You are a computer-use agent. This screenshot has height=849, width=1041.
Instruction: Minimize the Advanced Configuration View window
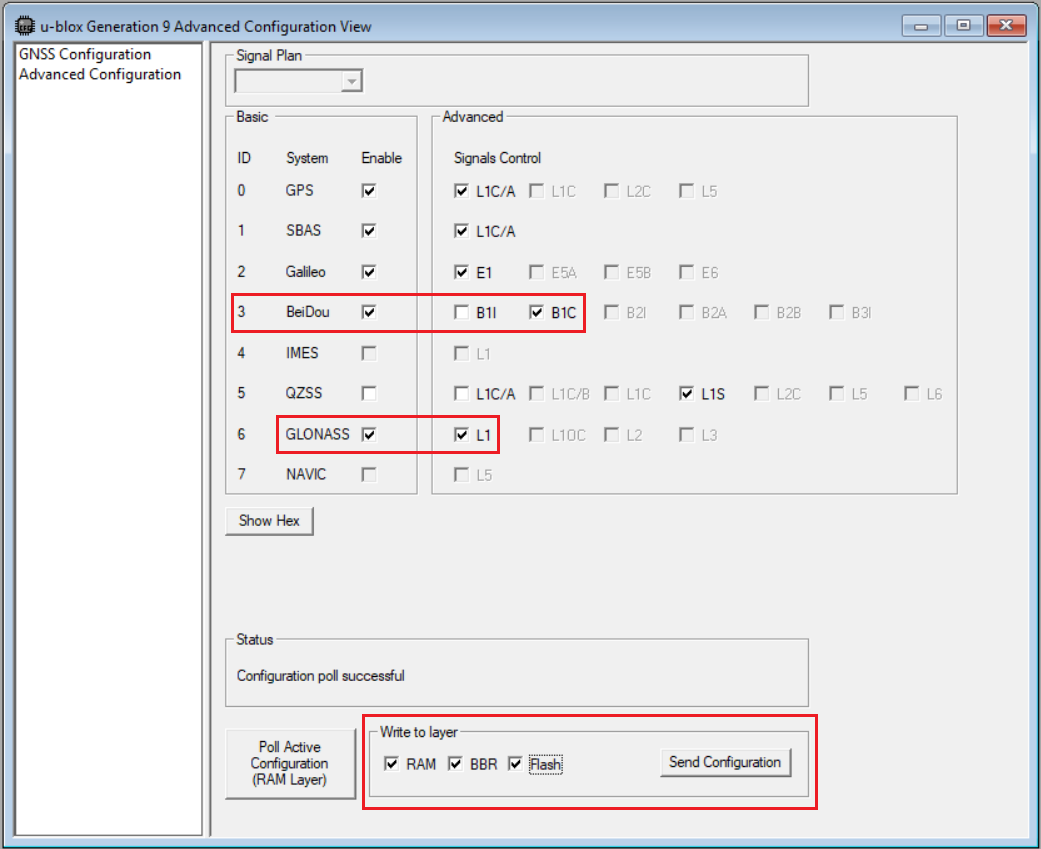(921, 26)
